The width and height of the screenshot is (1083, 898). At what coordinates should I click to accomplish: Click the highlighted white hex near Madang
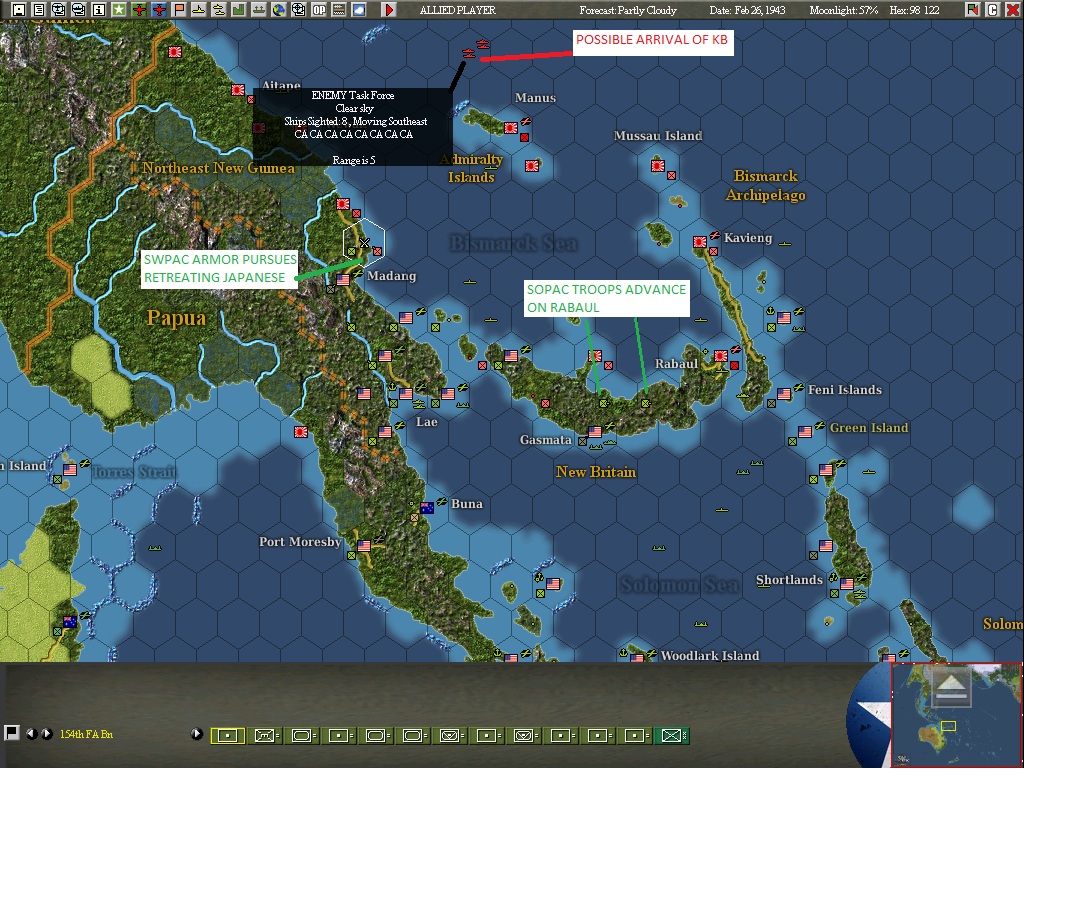pos(364,242)
